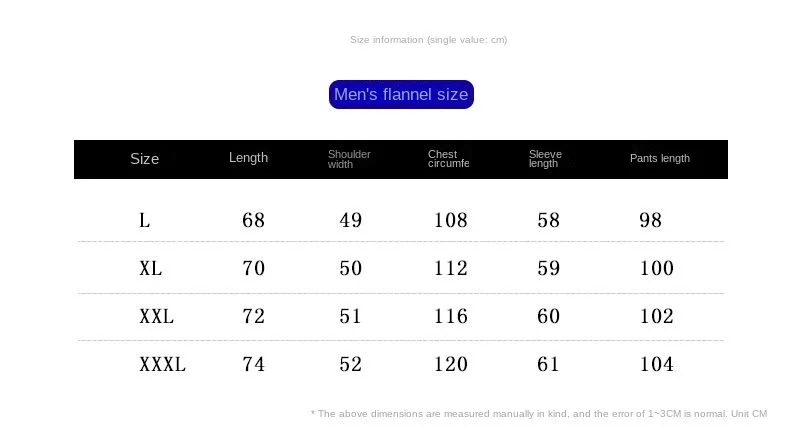Click the chest value 108
Viewport: 790px width, 448px height.
click(x=451, y=220)
